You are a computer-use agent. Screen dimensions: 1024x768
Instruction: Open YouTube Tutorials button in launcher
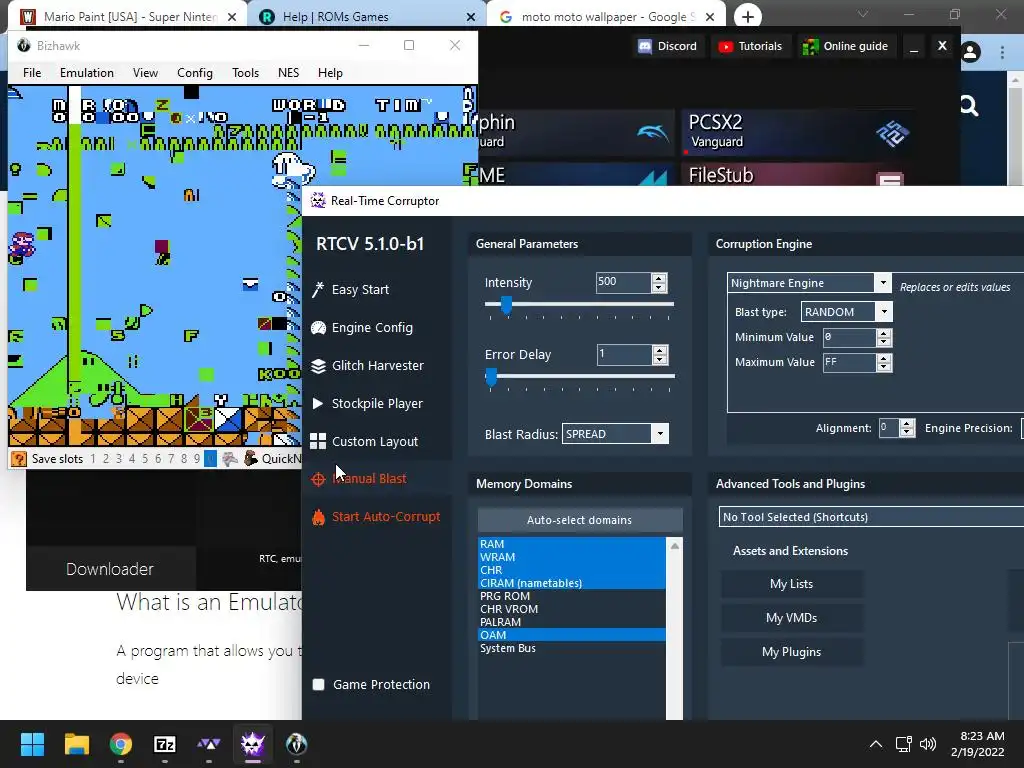click(x=750, y=46)
